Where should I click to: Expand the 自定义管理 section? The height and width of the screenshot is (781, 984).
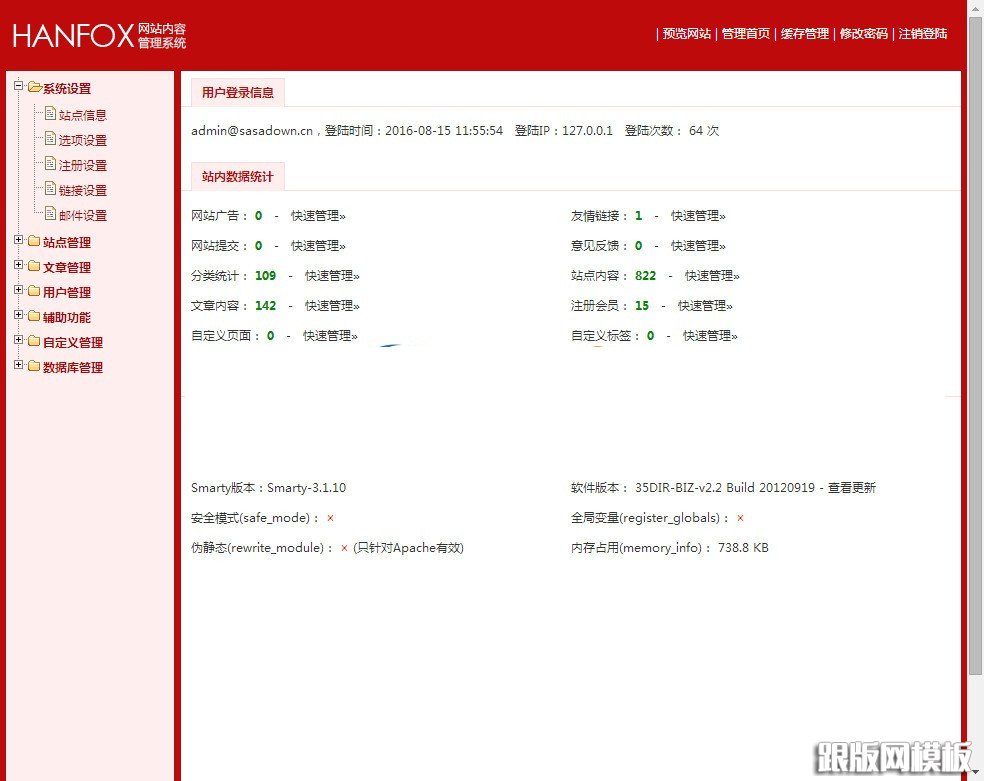18,341
